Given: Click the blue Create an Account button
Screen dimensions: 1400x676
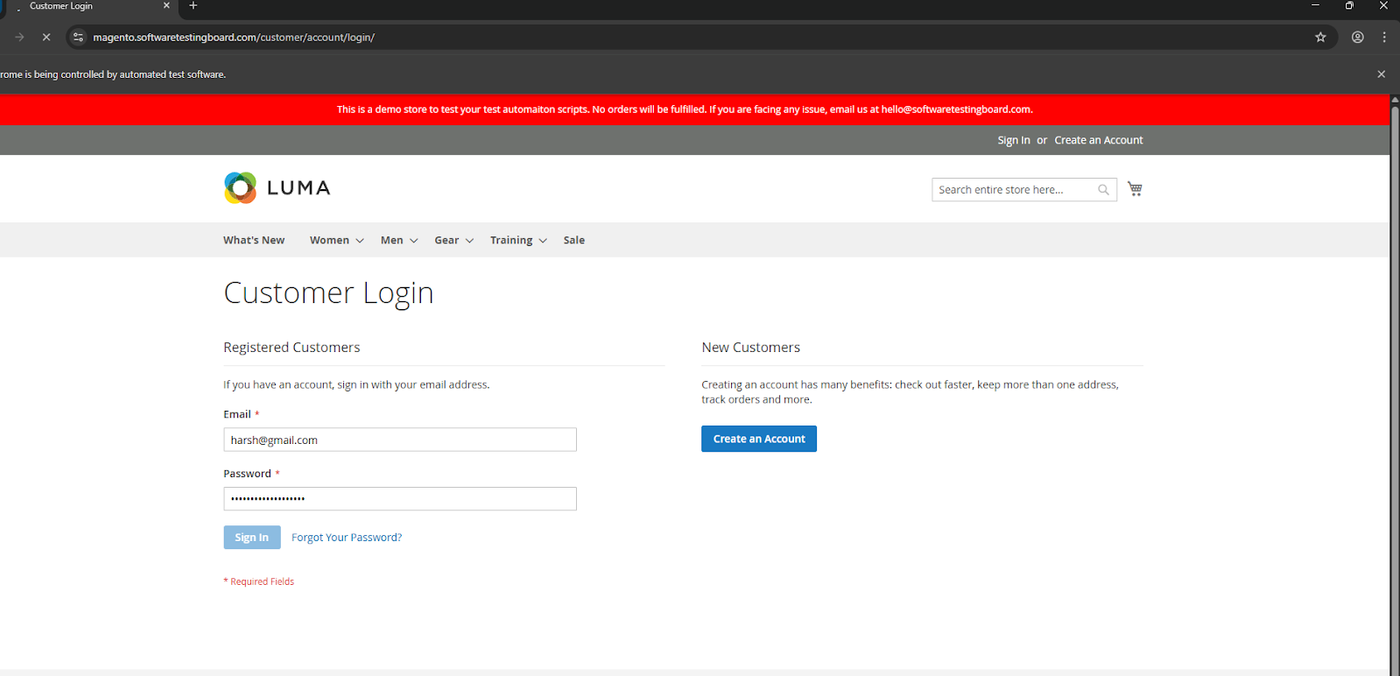Looking at the screenshot, I should point(759,439).
